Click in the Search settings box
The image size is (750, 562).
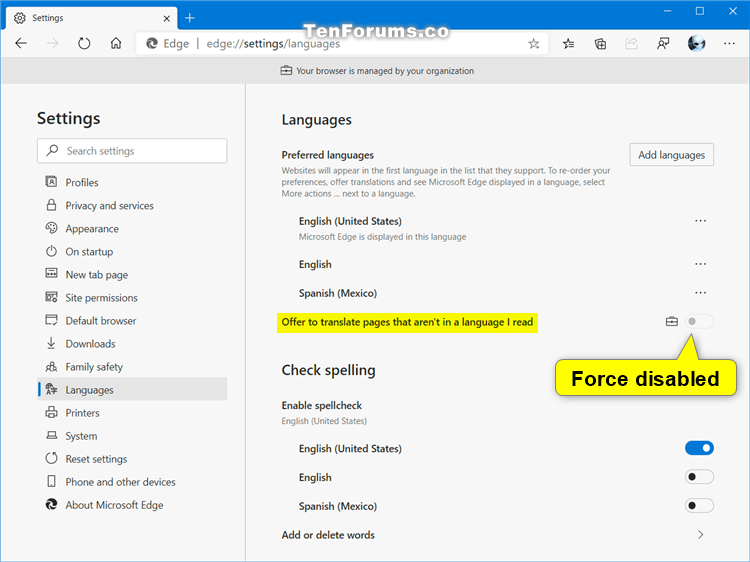coord(132,151)
